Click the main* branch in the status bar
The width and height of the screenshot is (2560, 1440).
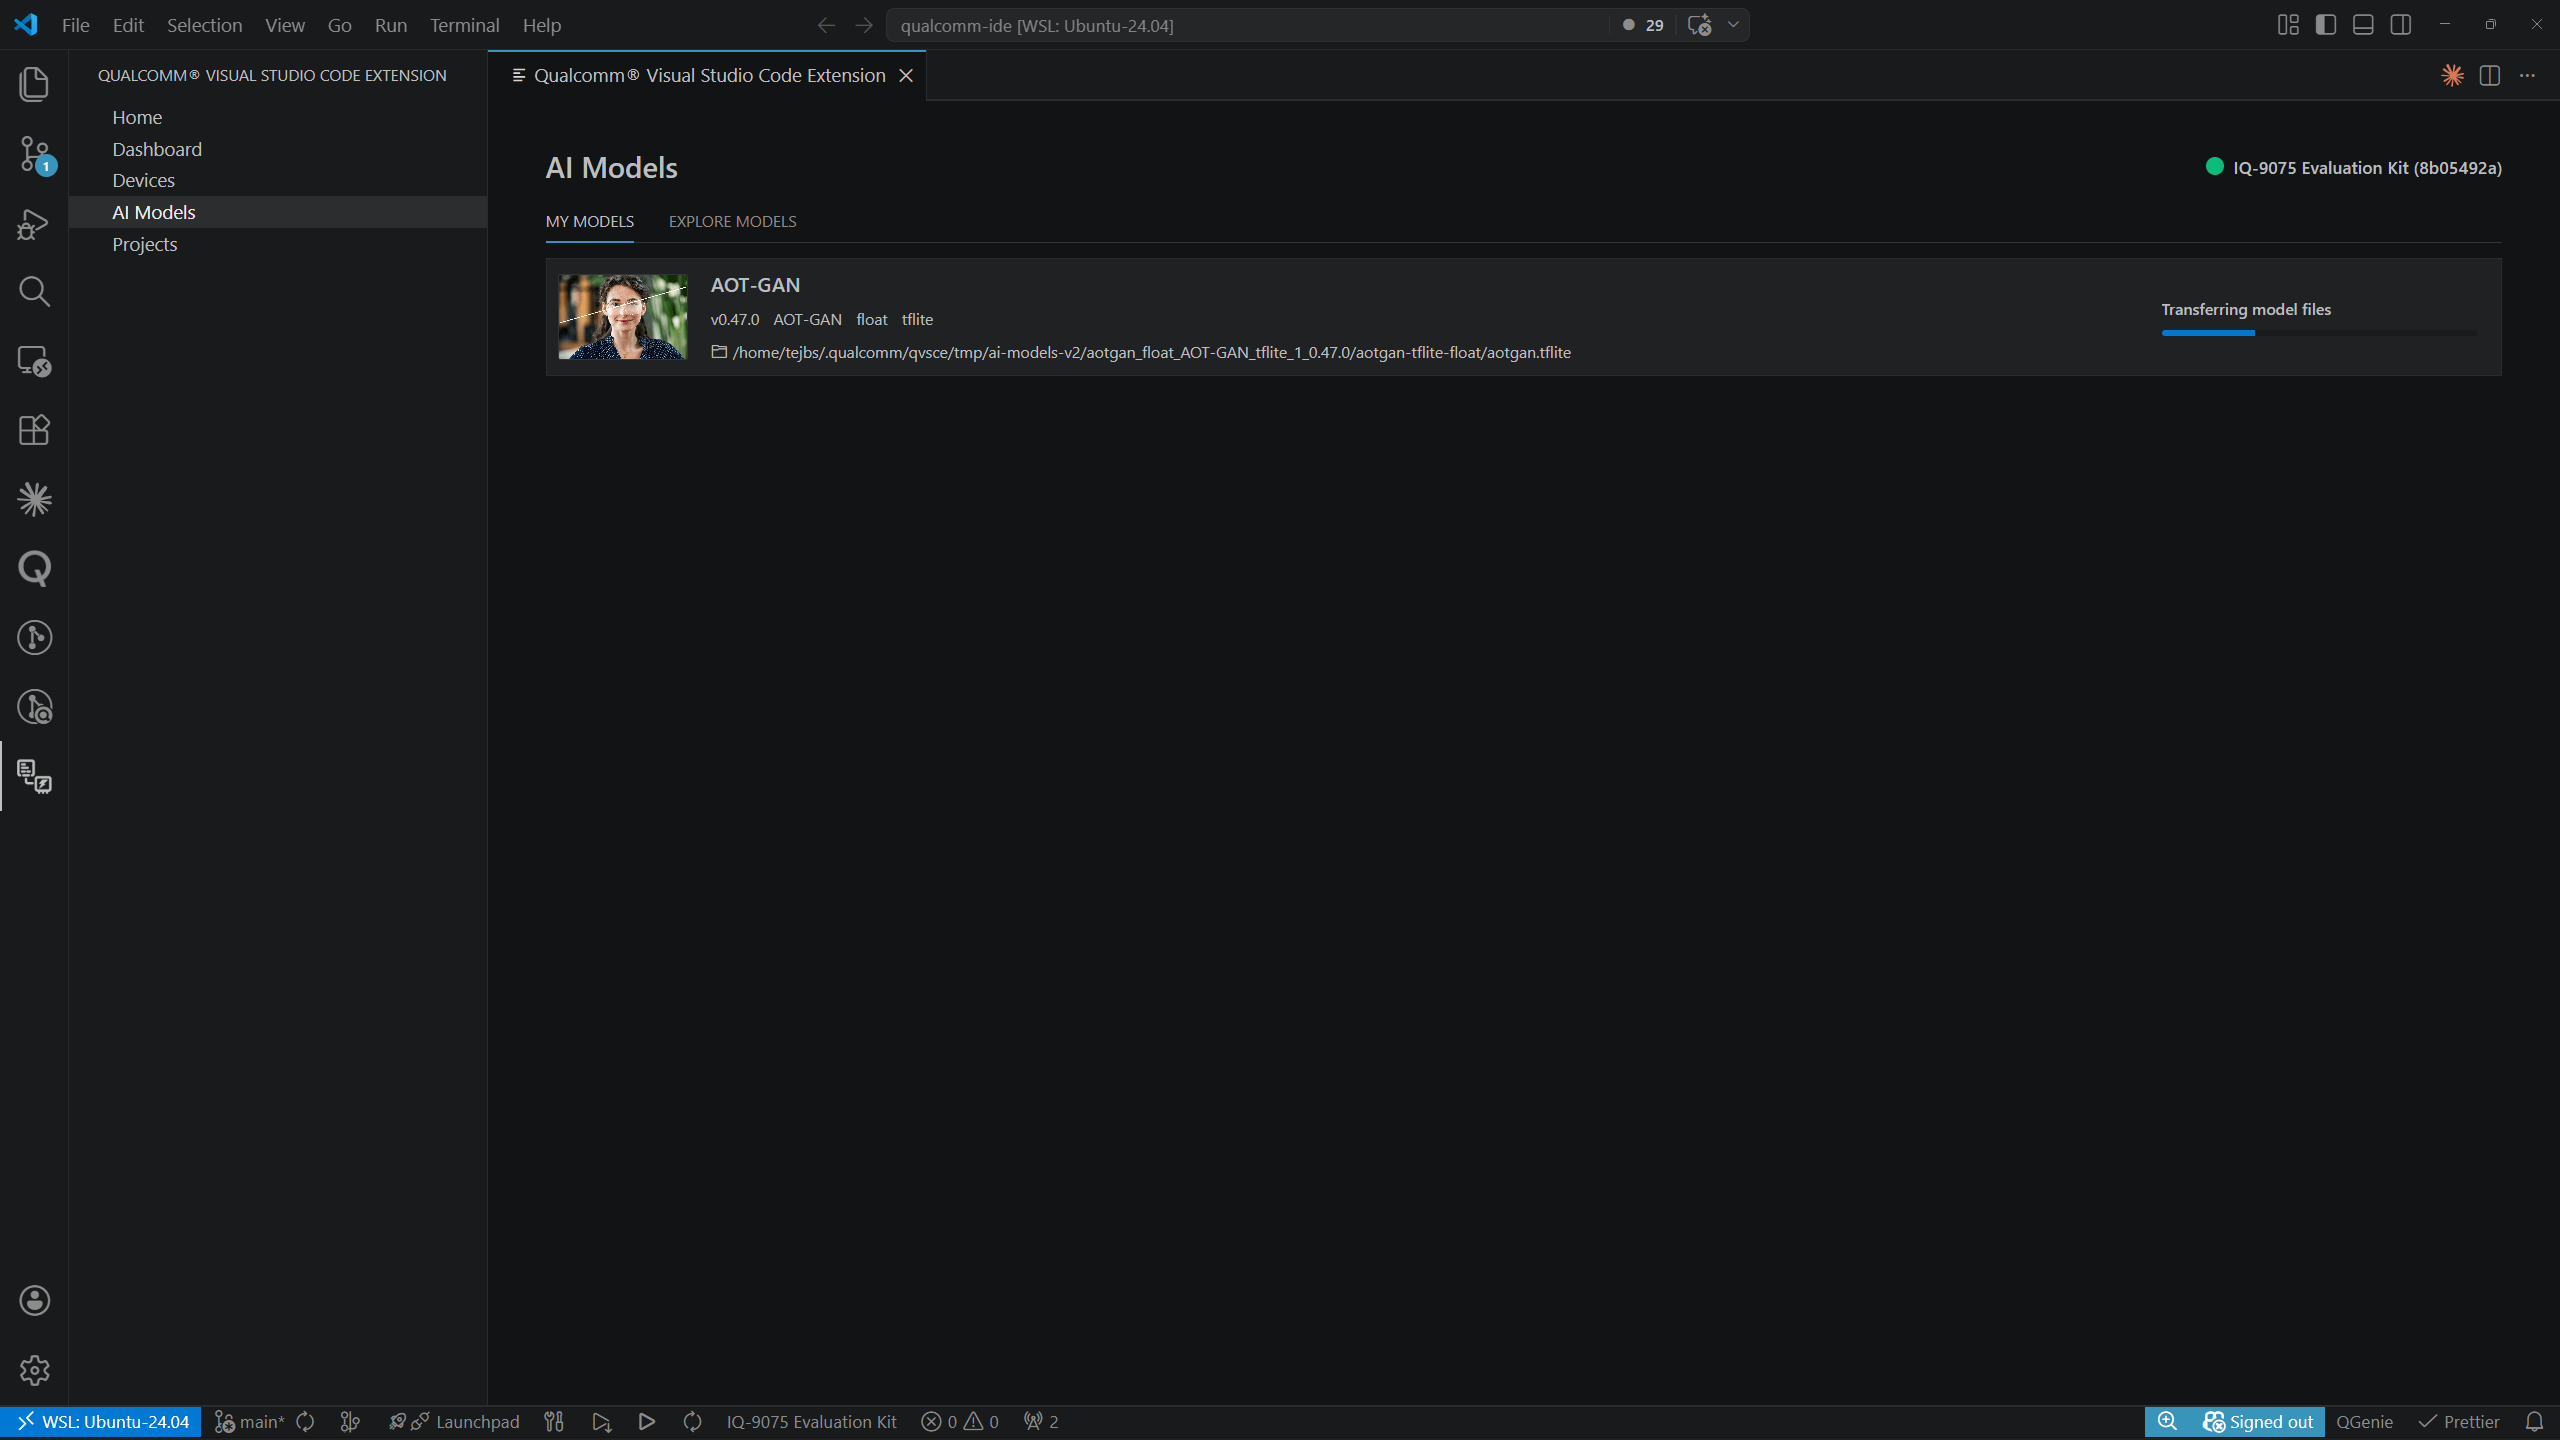tap(250, 1422)
